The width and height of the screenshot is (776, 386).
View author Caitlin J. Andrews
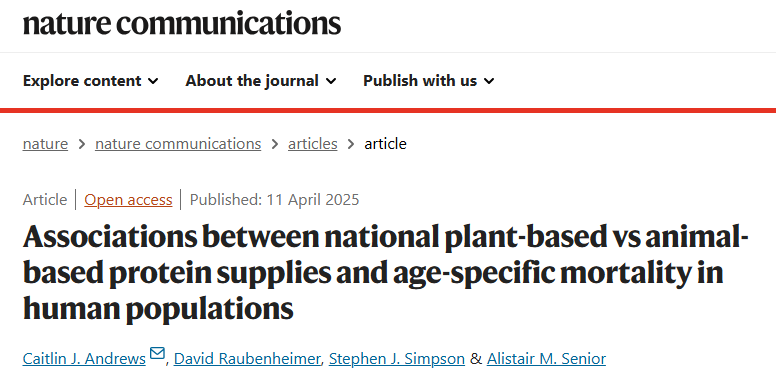pos(84,358)
